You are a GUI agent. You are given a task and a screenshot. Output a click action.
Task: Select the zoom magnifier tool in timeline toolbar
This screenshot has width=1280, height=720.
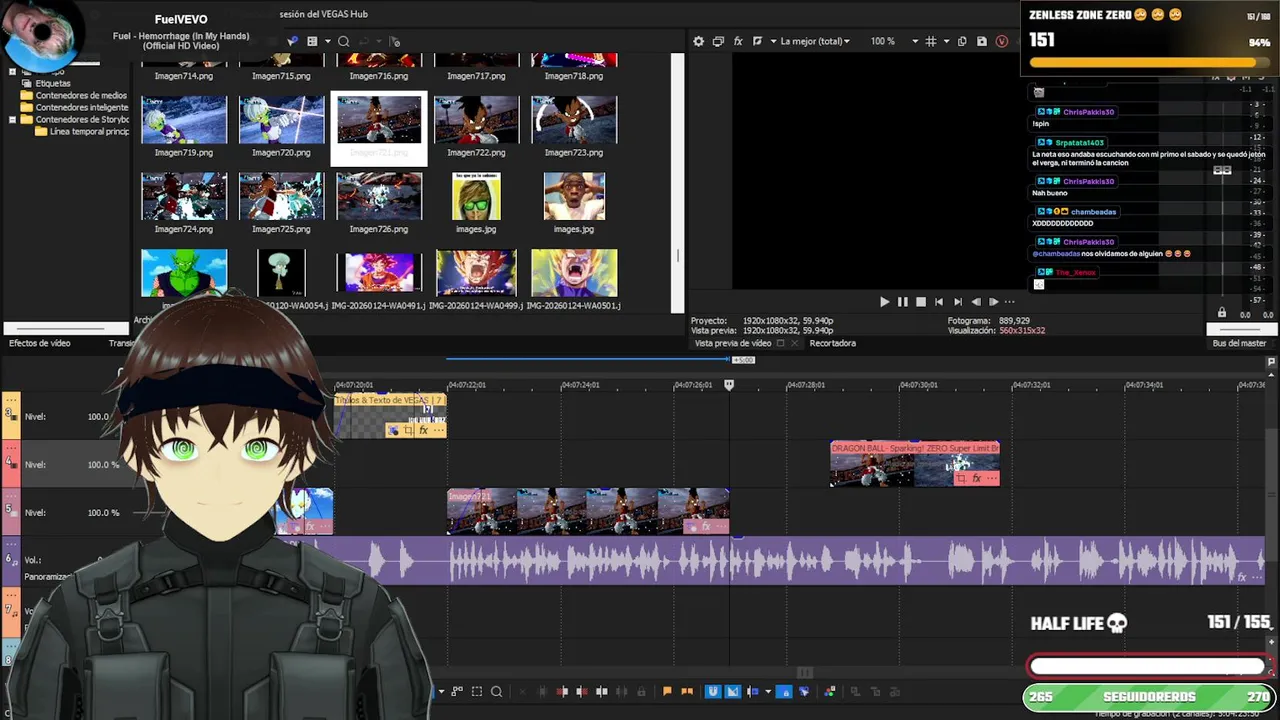click(496, 691)
